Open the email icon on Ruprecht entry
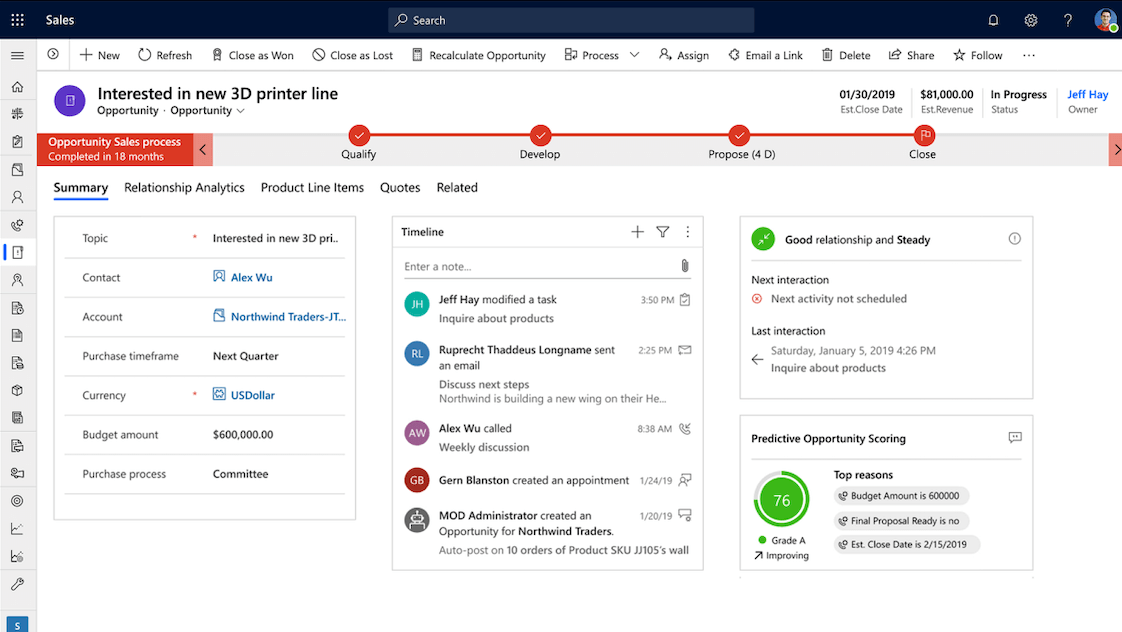 click(685, 350)
